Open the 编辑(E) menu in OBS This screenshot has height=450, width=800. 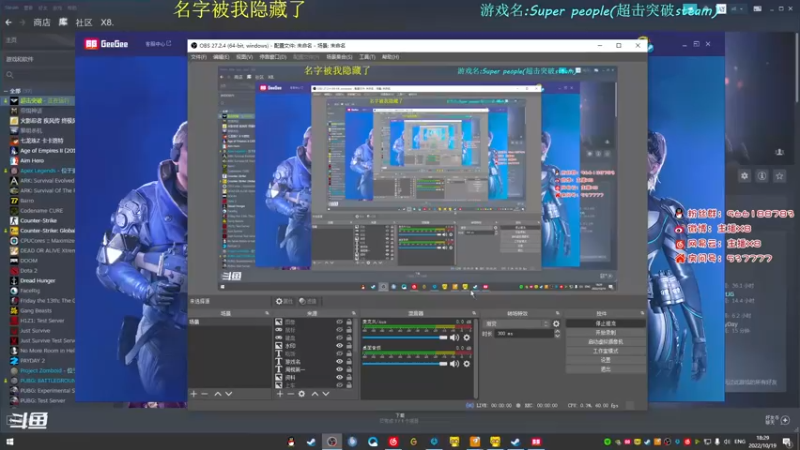[221, 57]
